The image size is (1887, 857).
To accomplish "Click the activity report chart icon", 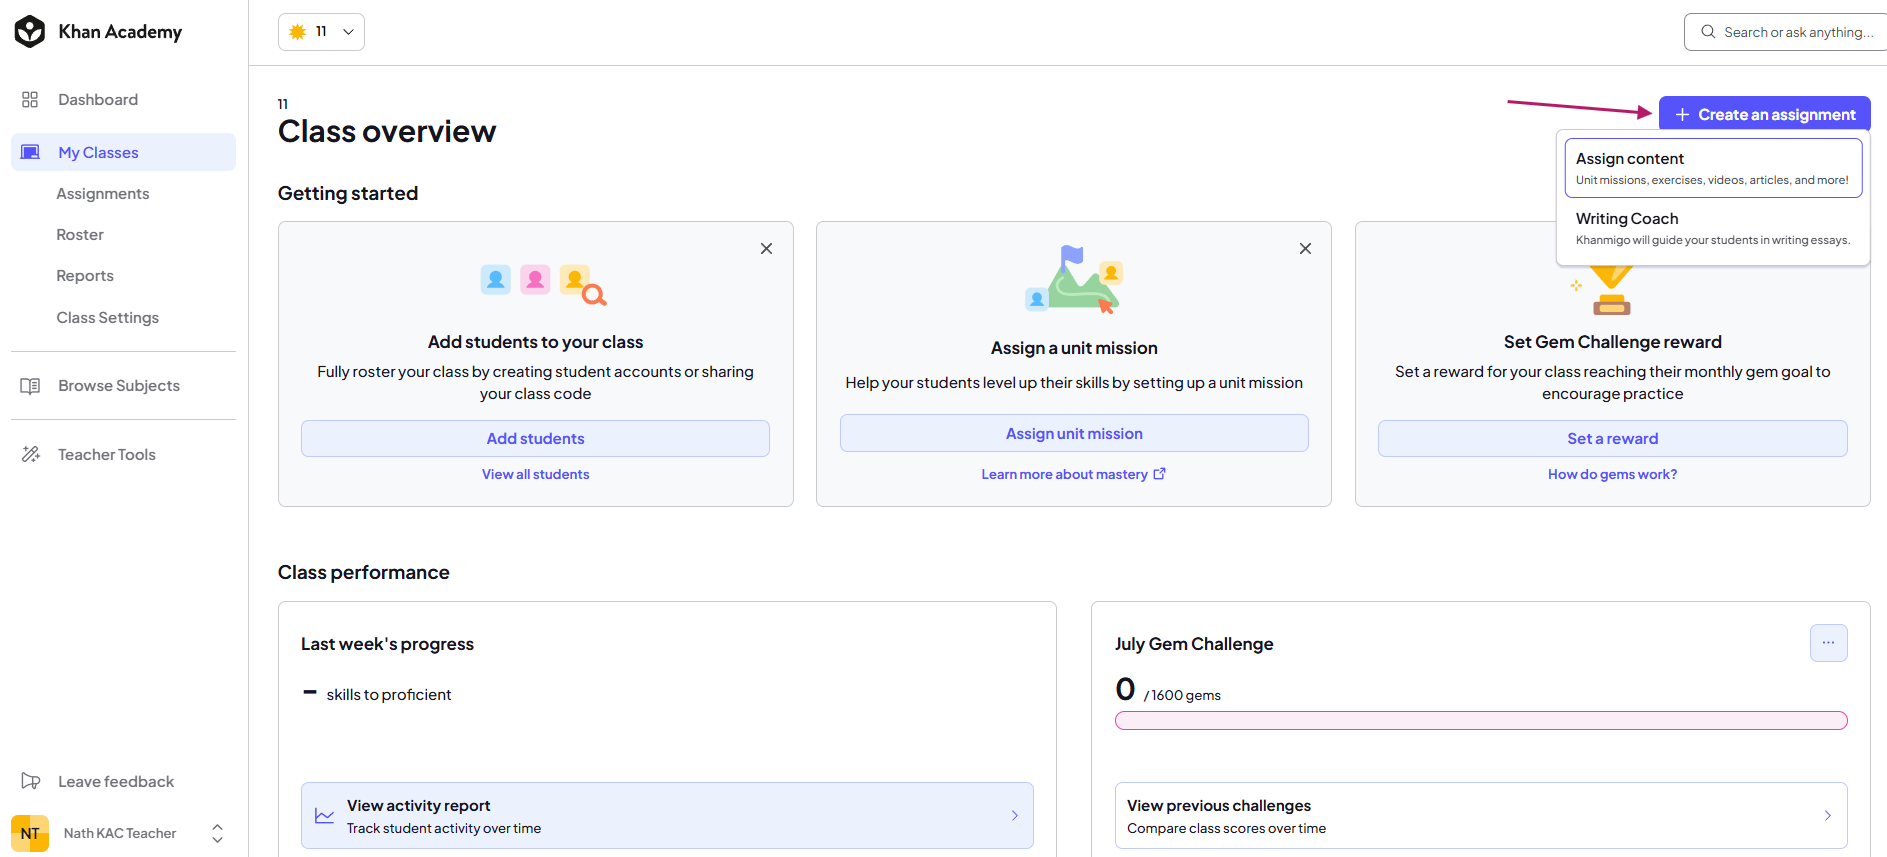I will [324, 816].
